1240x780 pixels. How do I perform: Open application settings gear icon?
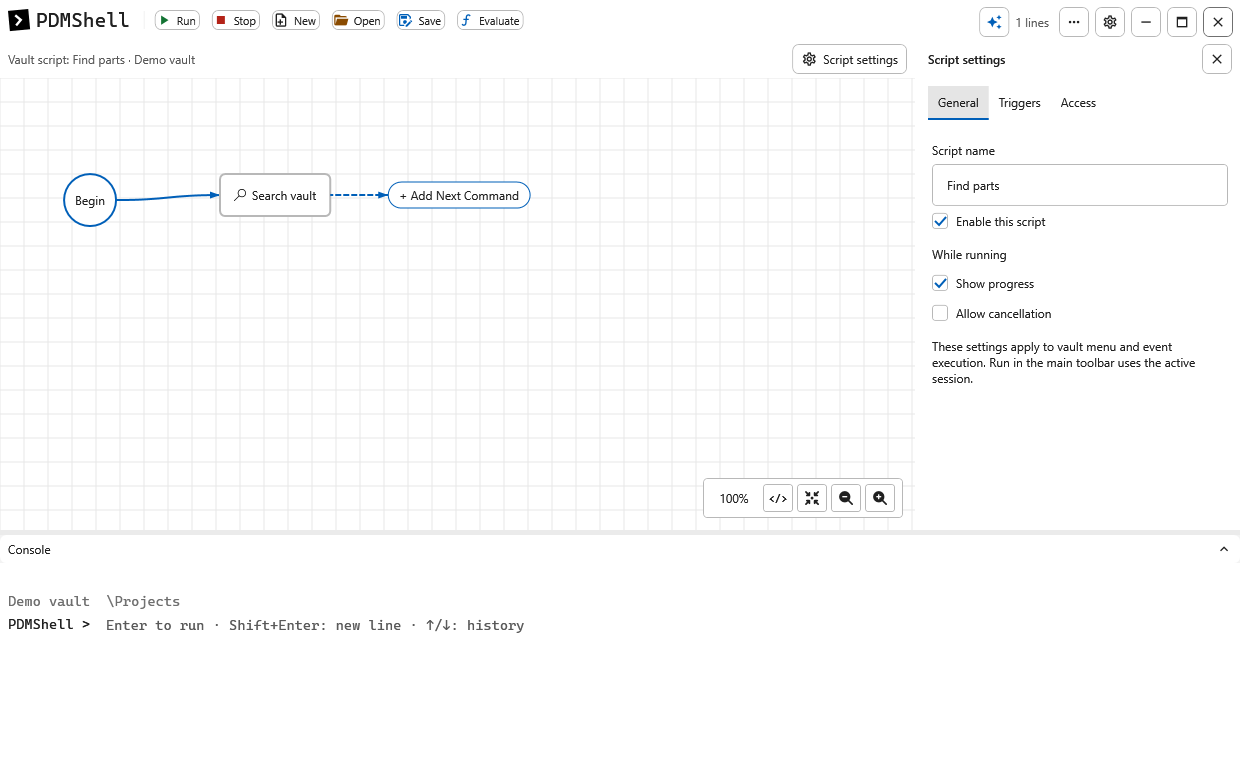pyautogui.click(x=1110, y=22)
